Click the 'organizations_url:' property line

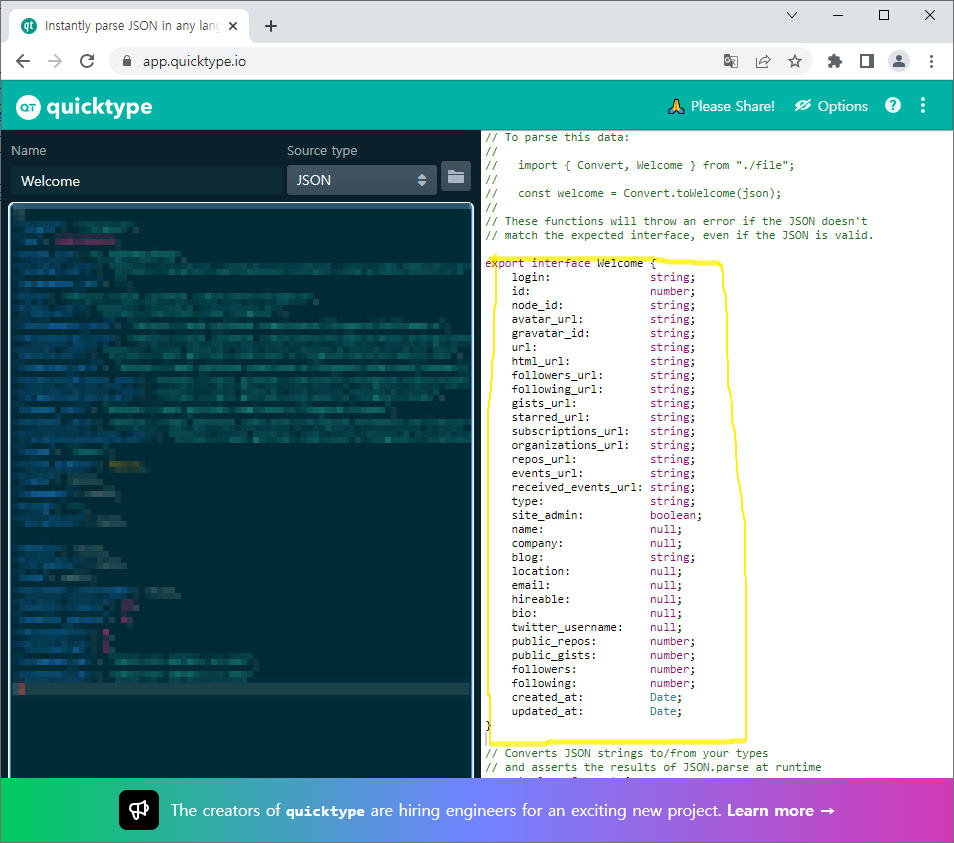coord(603,445)
